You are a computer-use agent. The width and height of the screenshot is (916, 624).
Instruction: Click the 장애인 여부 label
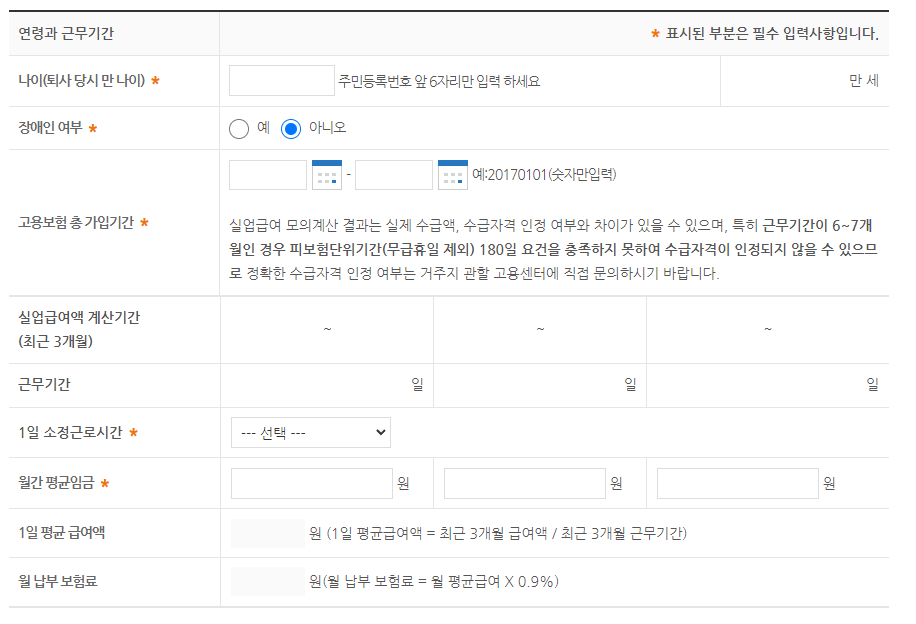[50, 127]
